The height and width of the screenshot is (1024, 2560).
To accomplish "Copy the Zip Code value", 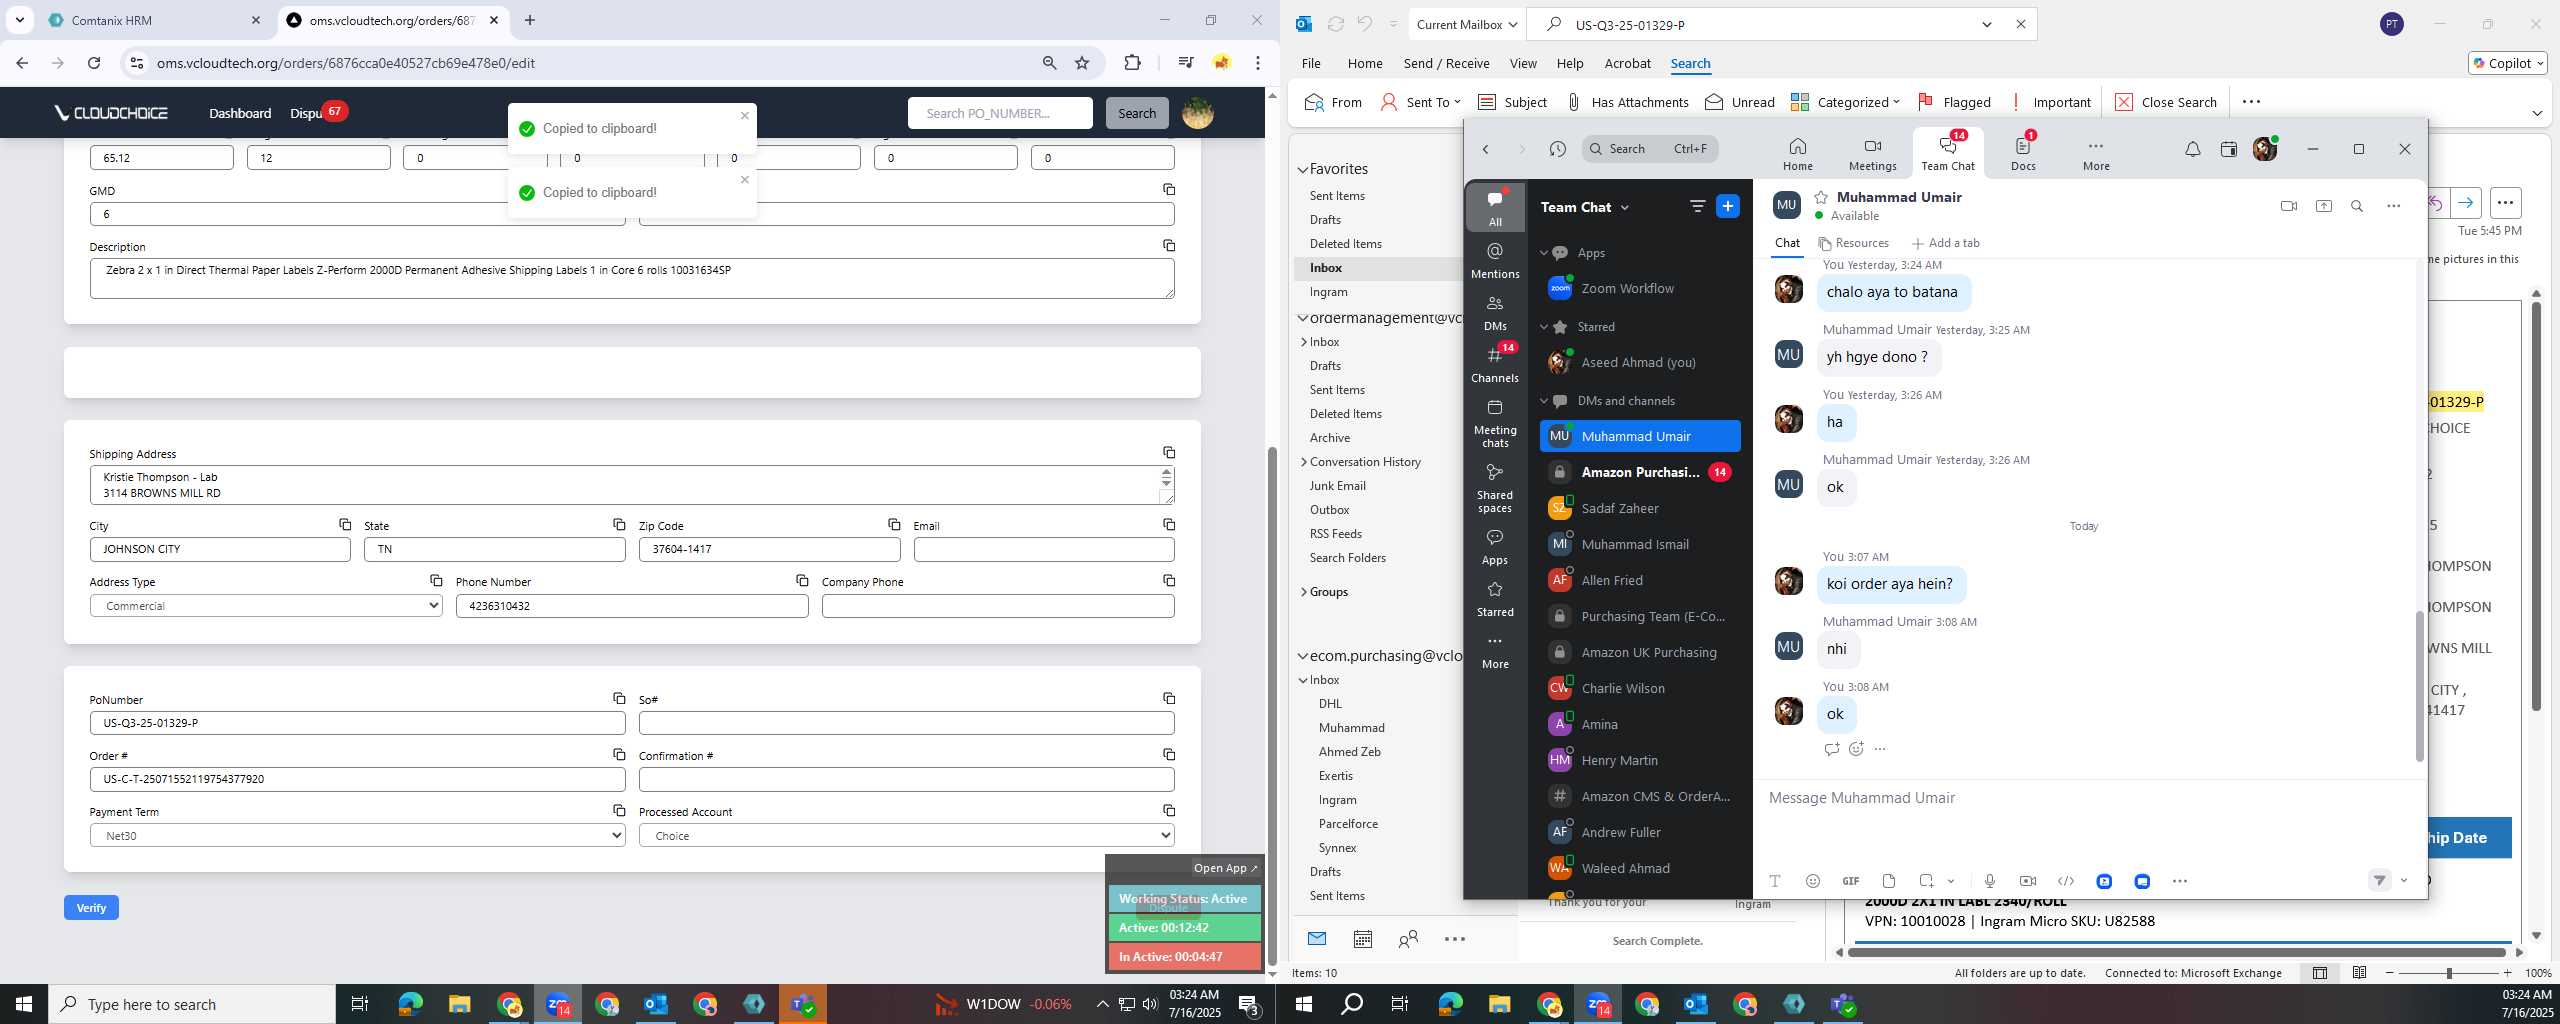I will 893,524.
